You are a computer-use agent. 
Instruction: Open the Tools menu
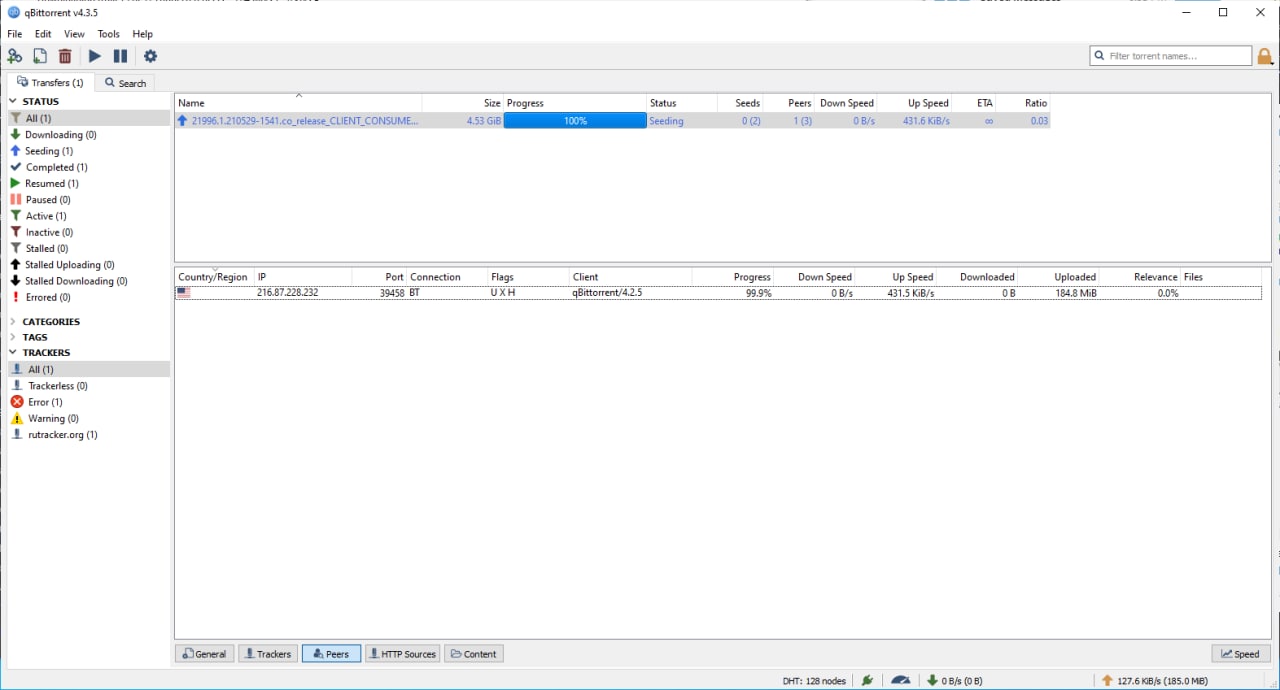pyautogui.click(x=108, y=34)
